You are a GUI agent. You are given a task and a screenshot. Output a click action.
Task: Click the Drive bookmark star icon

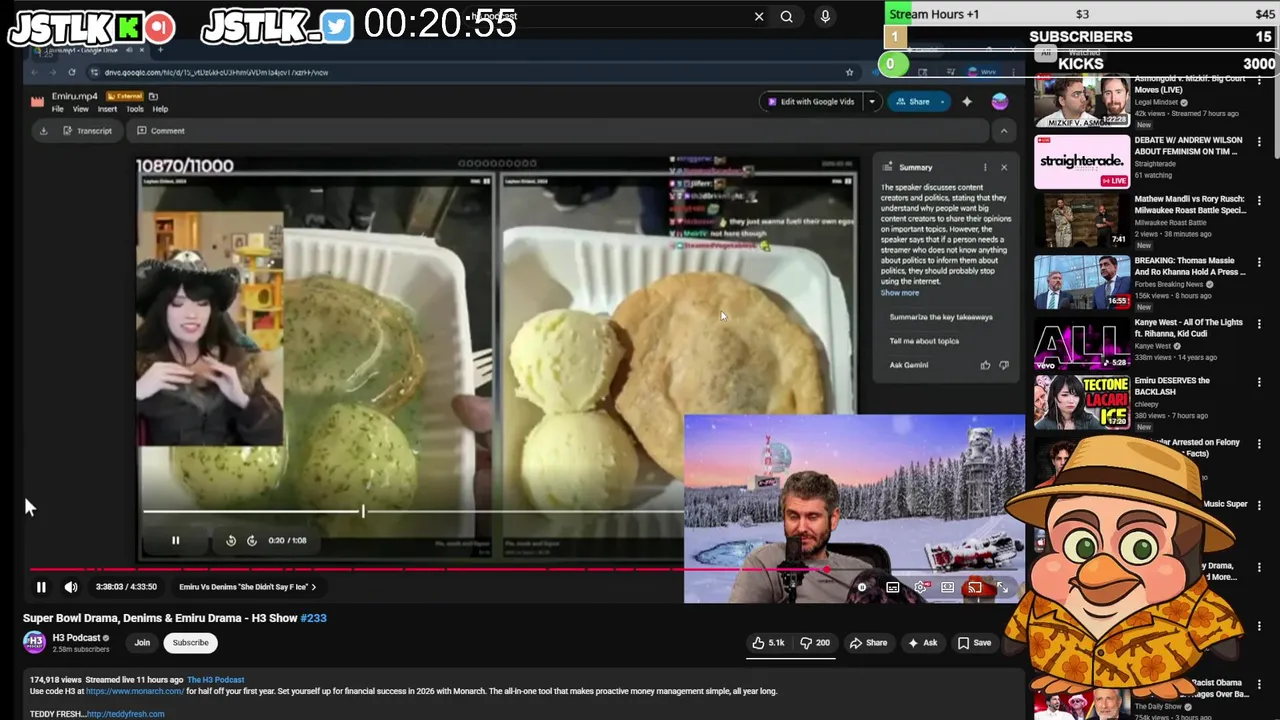[850, 72]
